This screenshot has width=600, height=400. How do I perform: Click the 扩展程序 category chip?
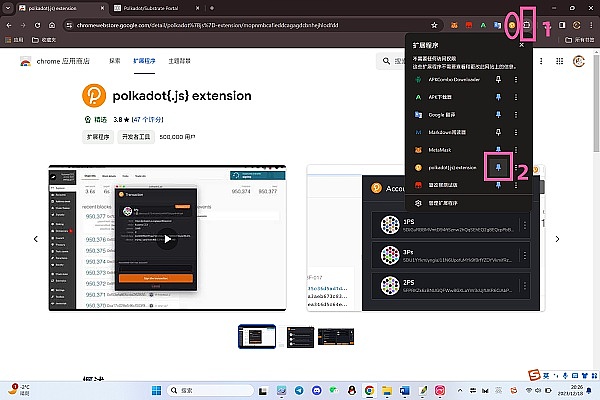(x=98, y=137)
